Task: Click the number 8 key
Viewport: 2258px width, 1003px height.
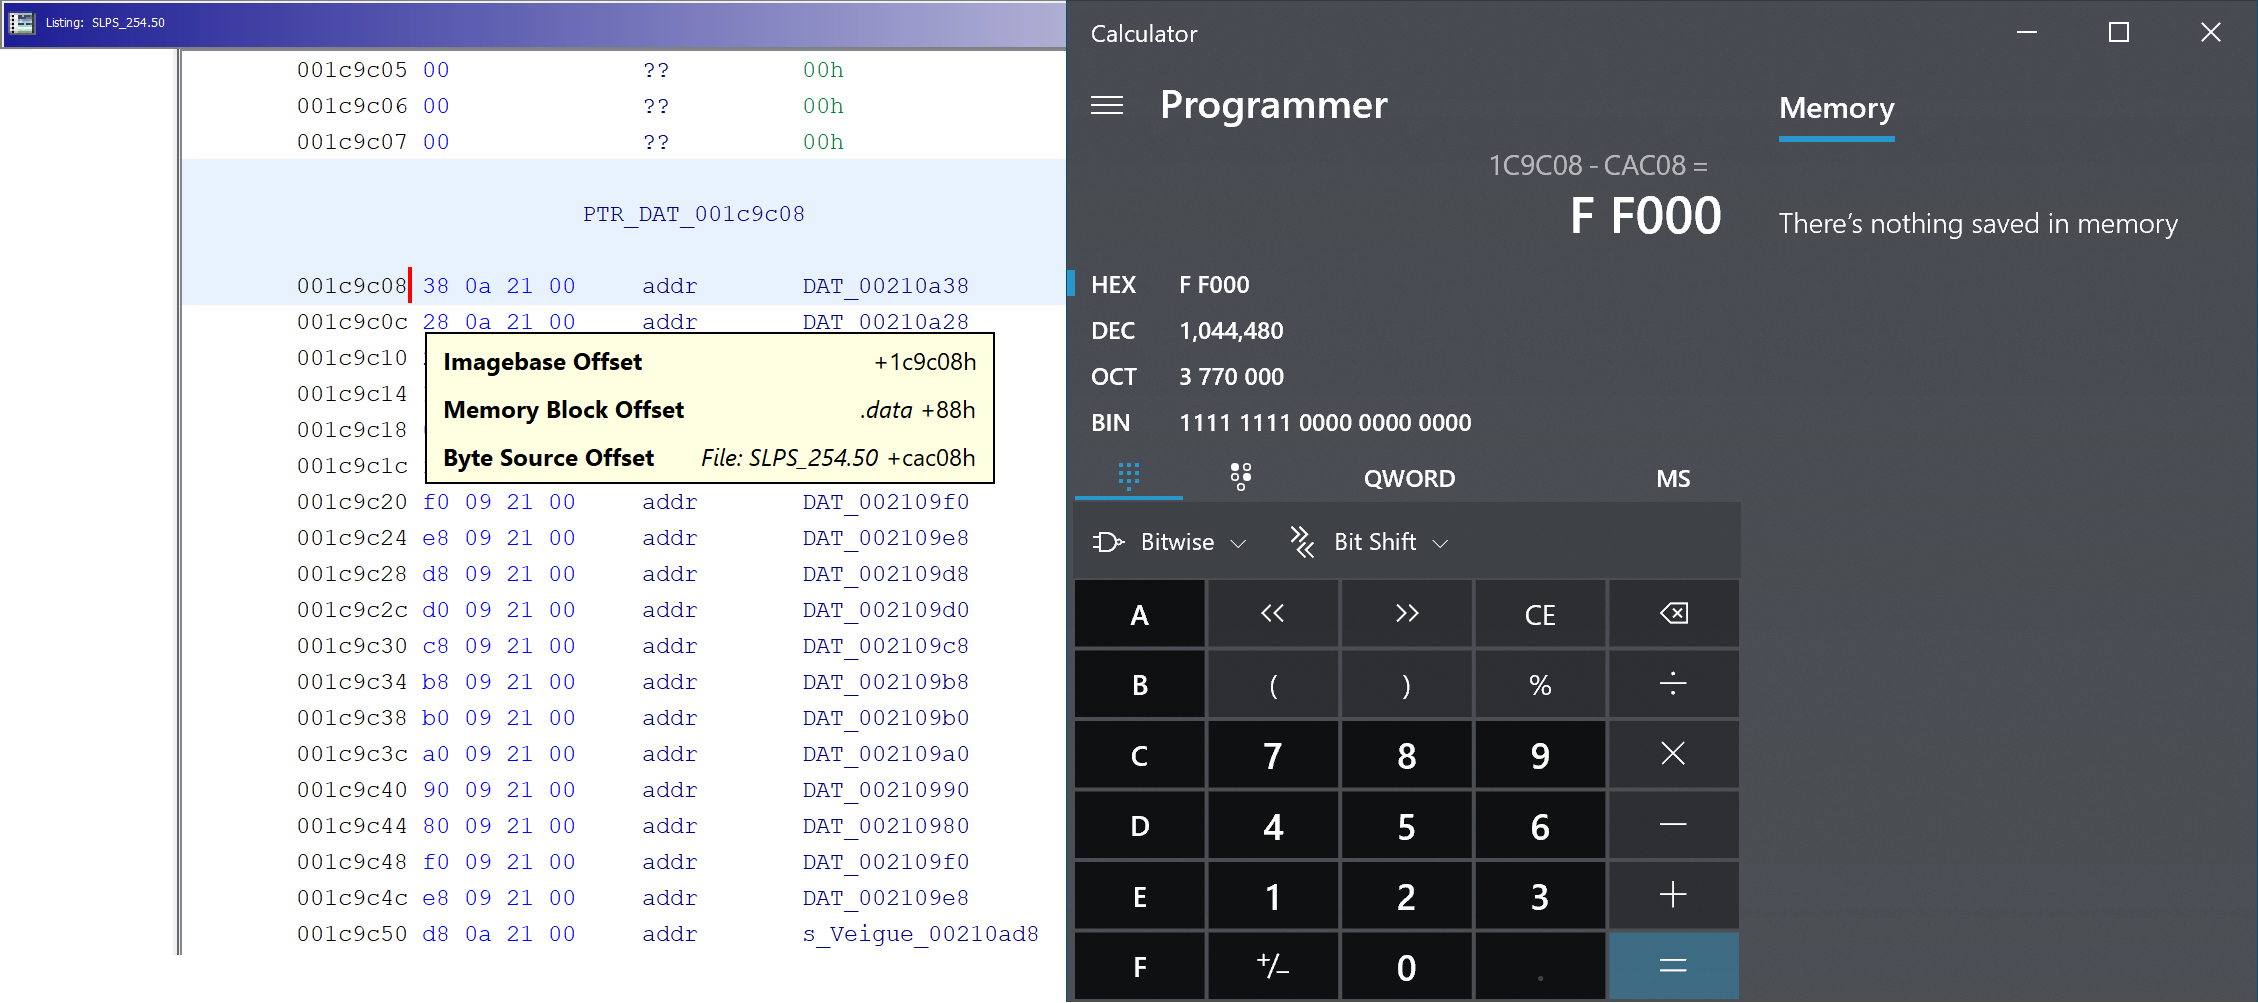Action: click(x=1406, y=754)
